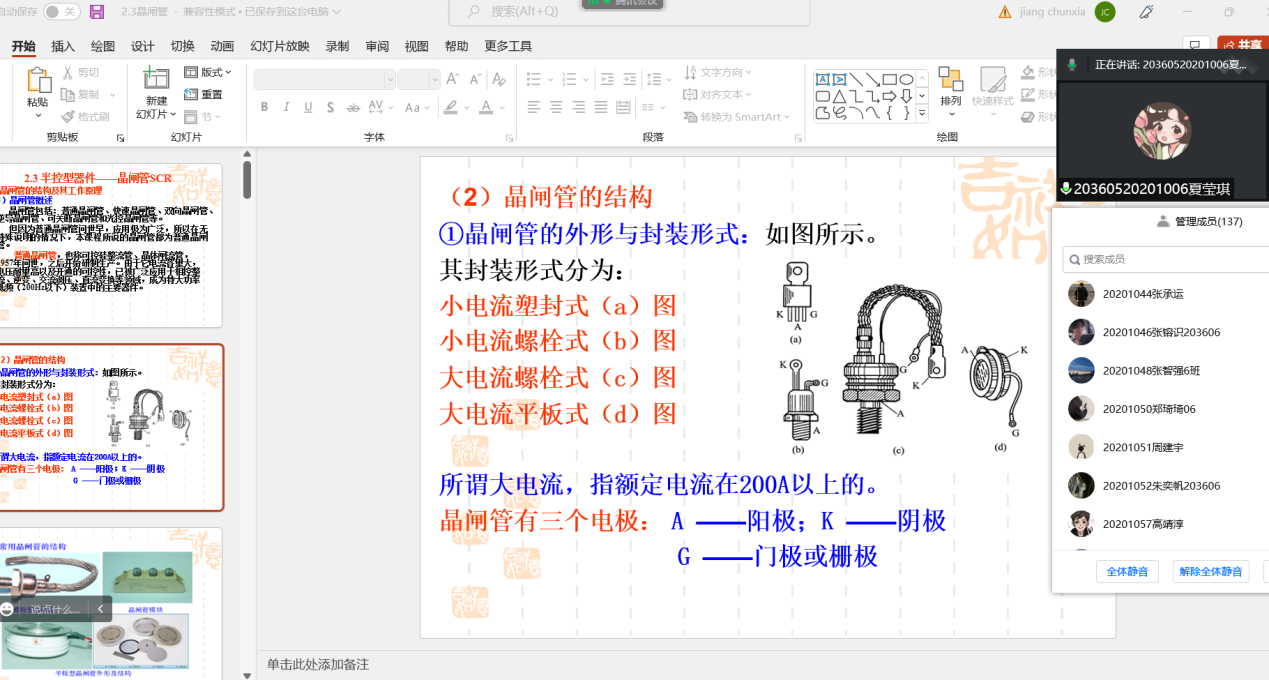Click the Reset slide (重置) icon
1269x680 pixels.
click(x=203, y=95)
